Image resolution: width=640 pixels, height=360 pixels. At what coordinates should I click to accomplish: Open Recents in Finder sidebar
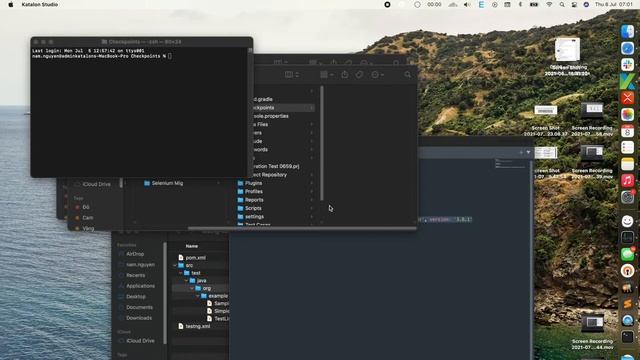[x=136, y=276]
